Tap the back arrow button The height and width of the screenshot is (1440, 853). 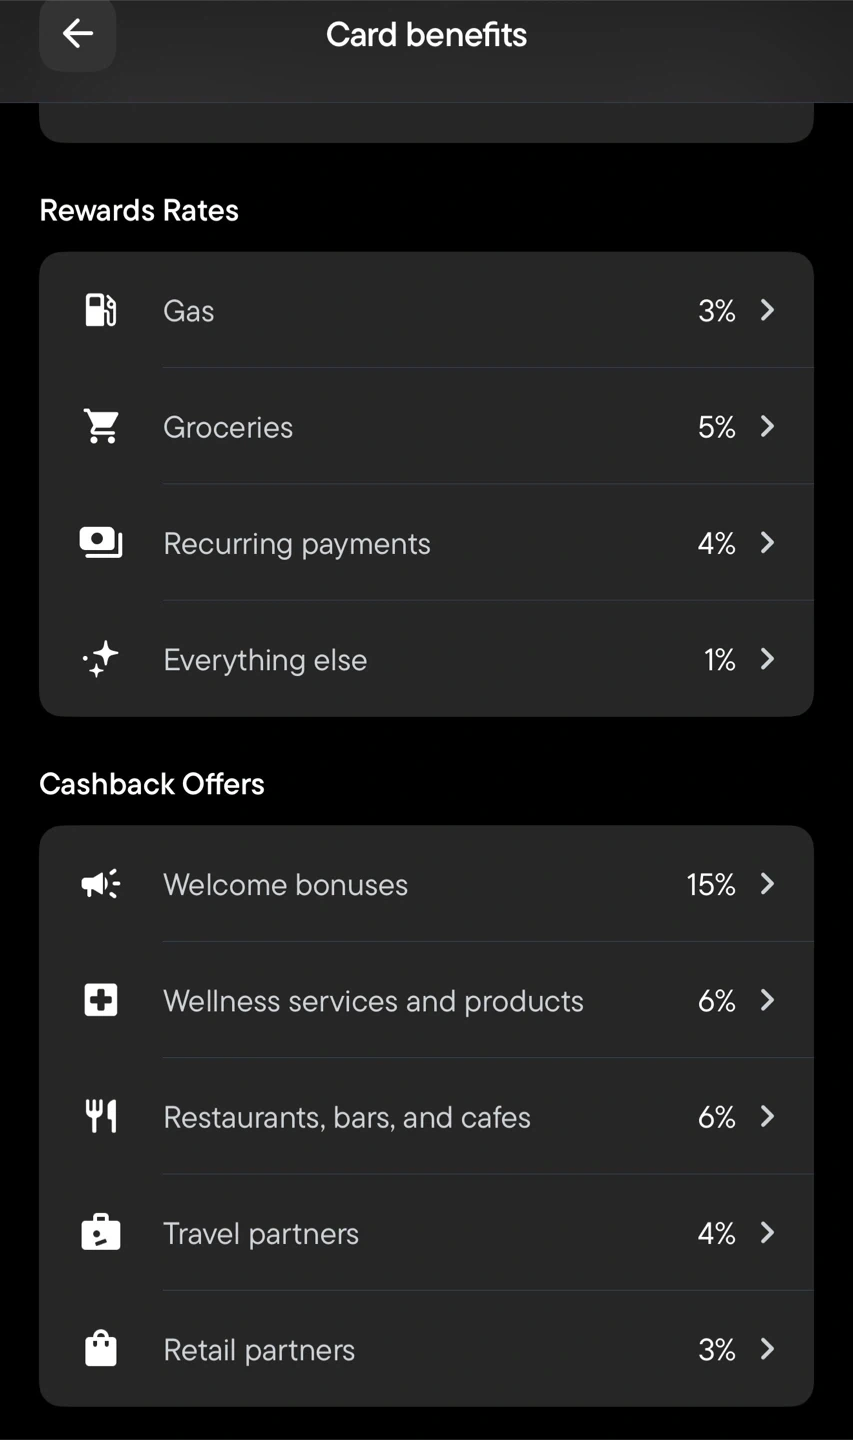click(78, 34)
